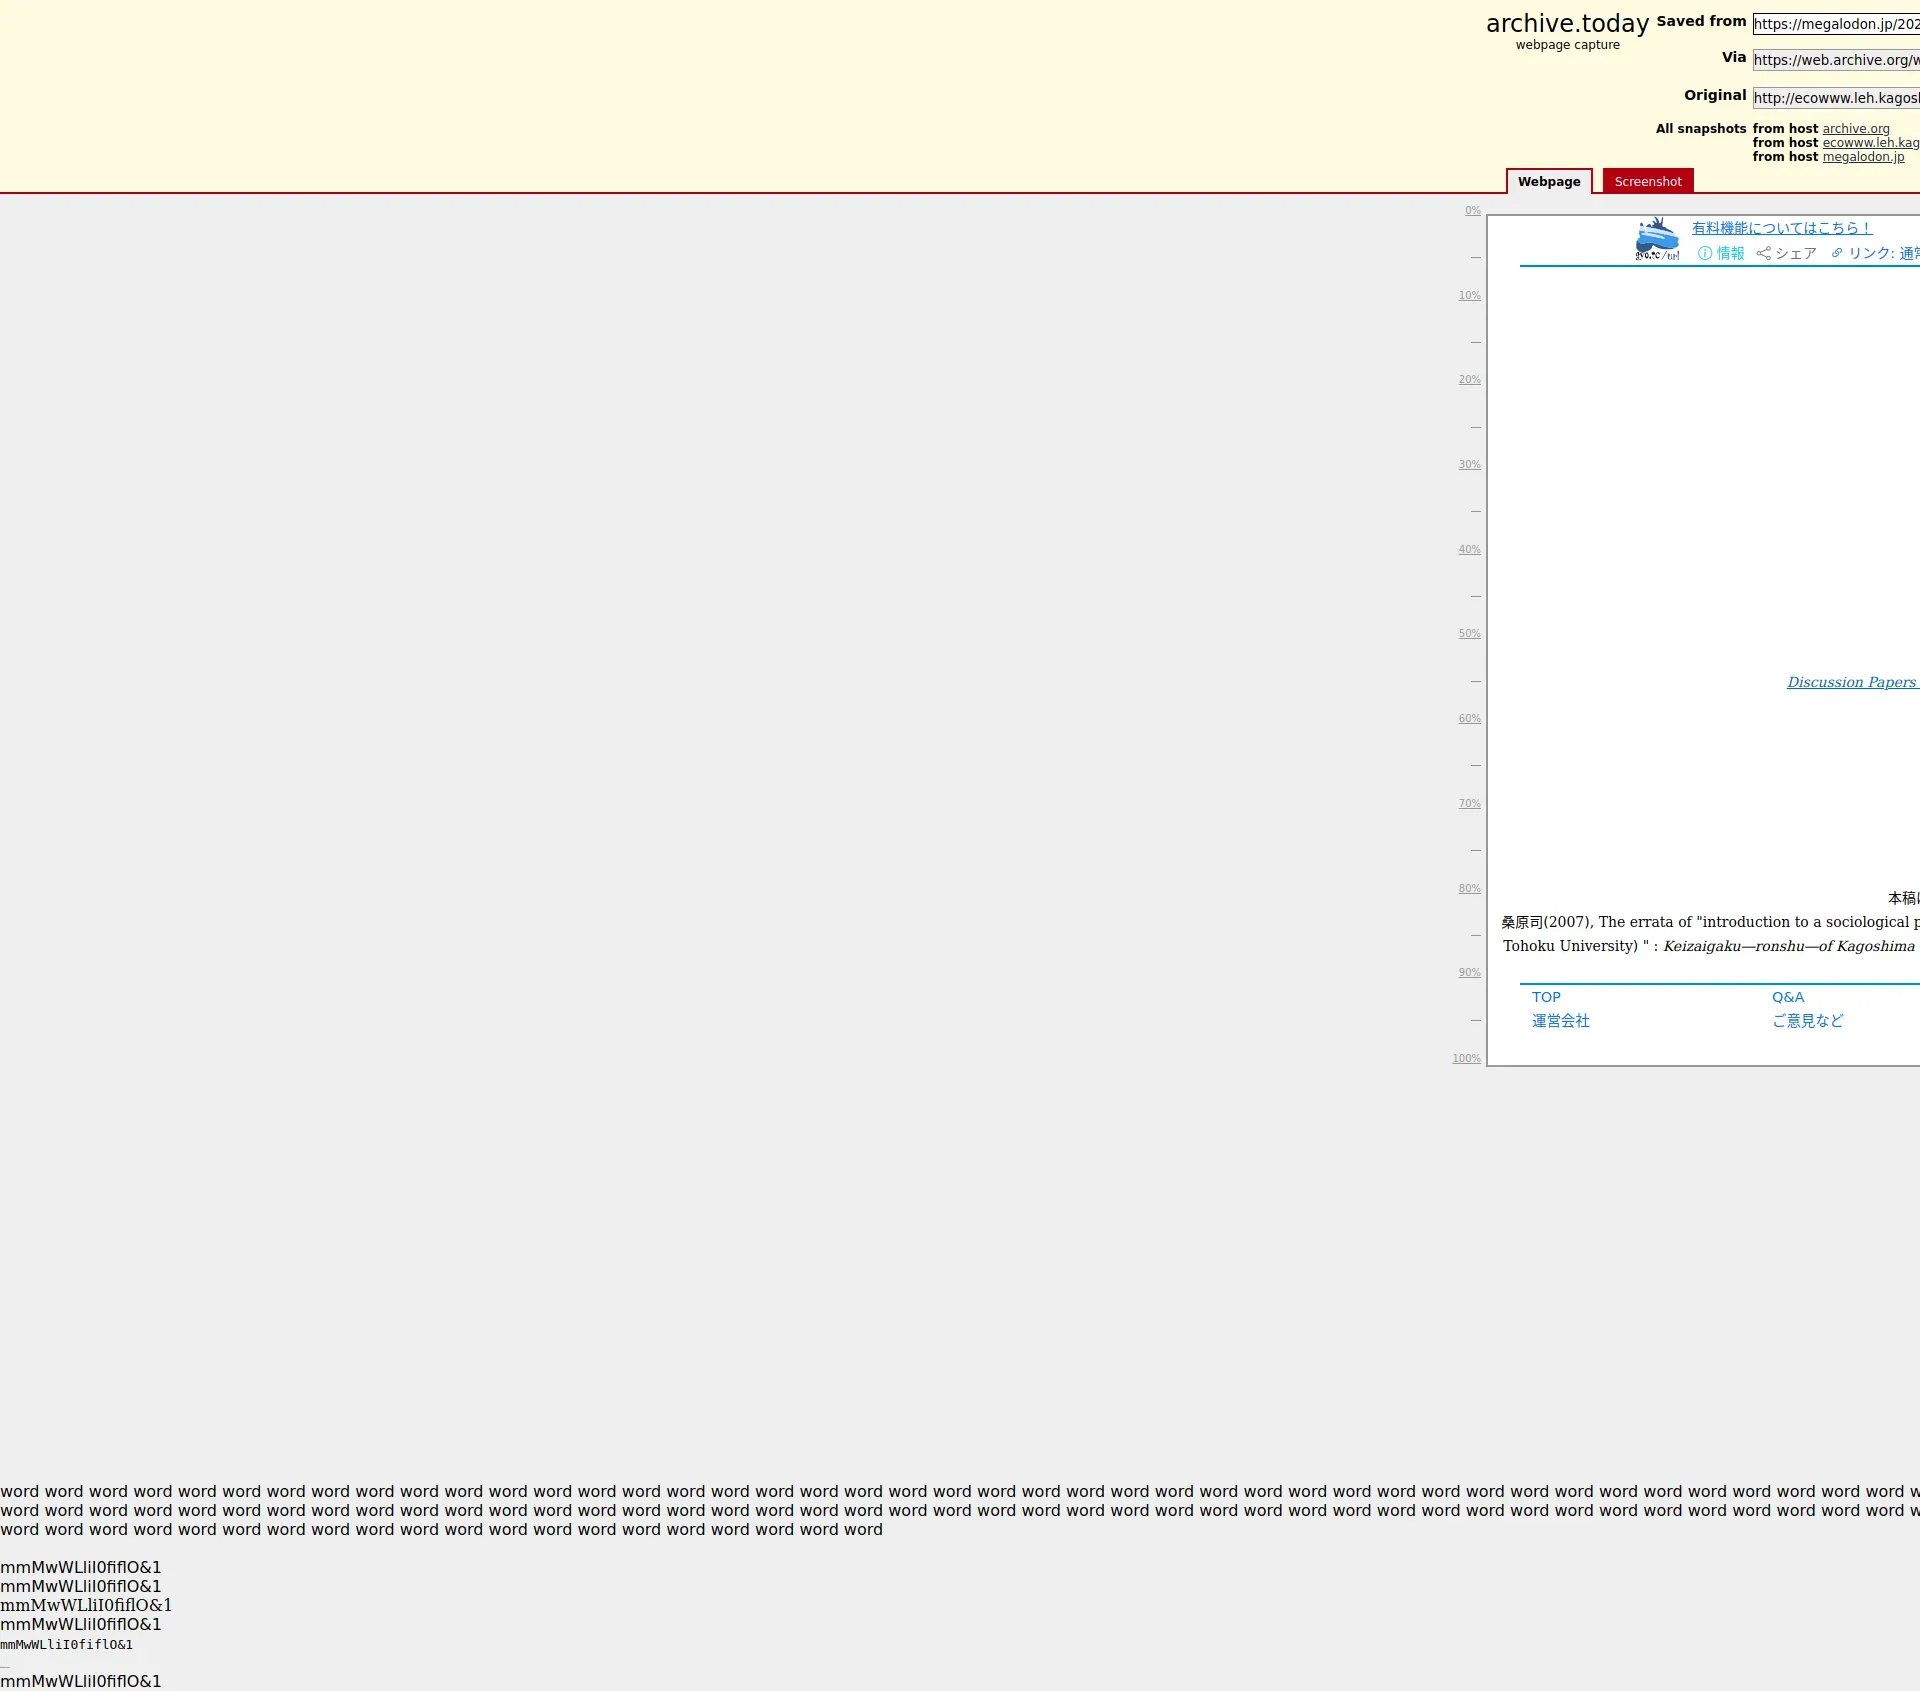The height and width of the screenshot is (1691, 1920).
Task: Open the 運営会社 footer link
Action: 1560,1021
